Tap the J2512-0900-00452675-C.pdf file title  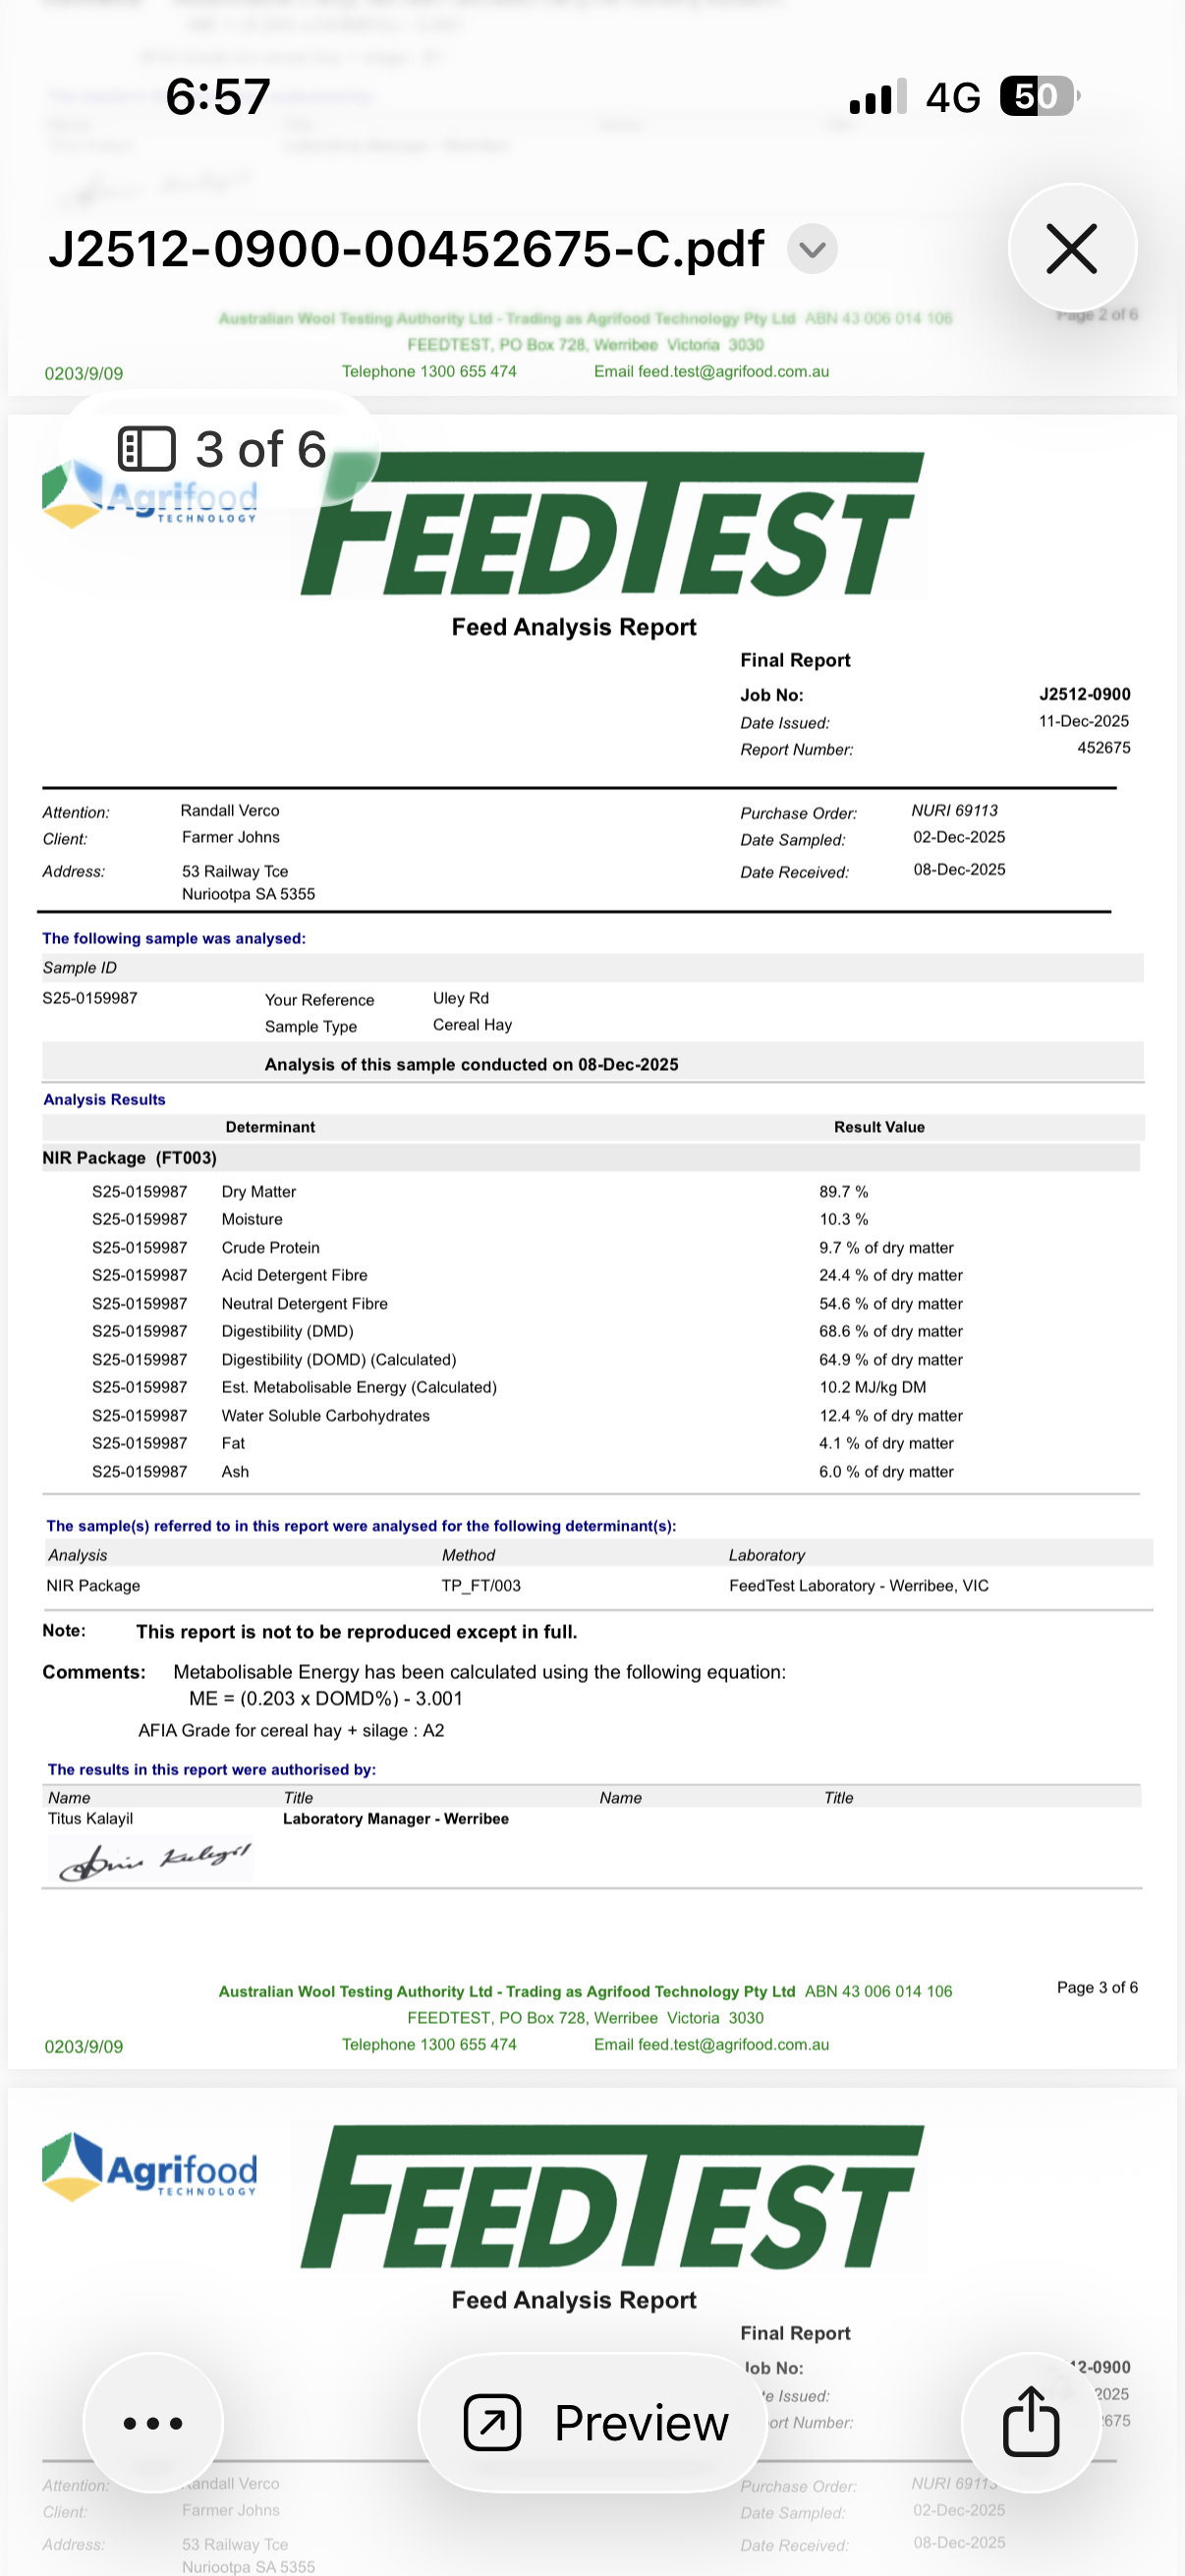(406, 249)
